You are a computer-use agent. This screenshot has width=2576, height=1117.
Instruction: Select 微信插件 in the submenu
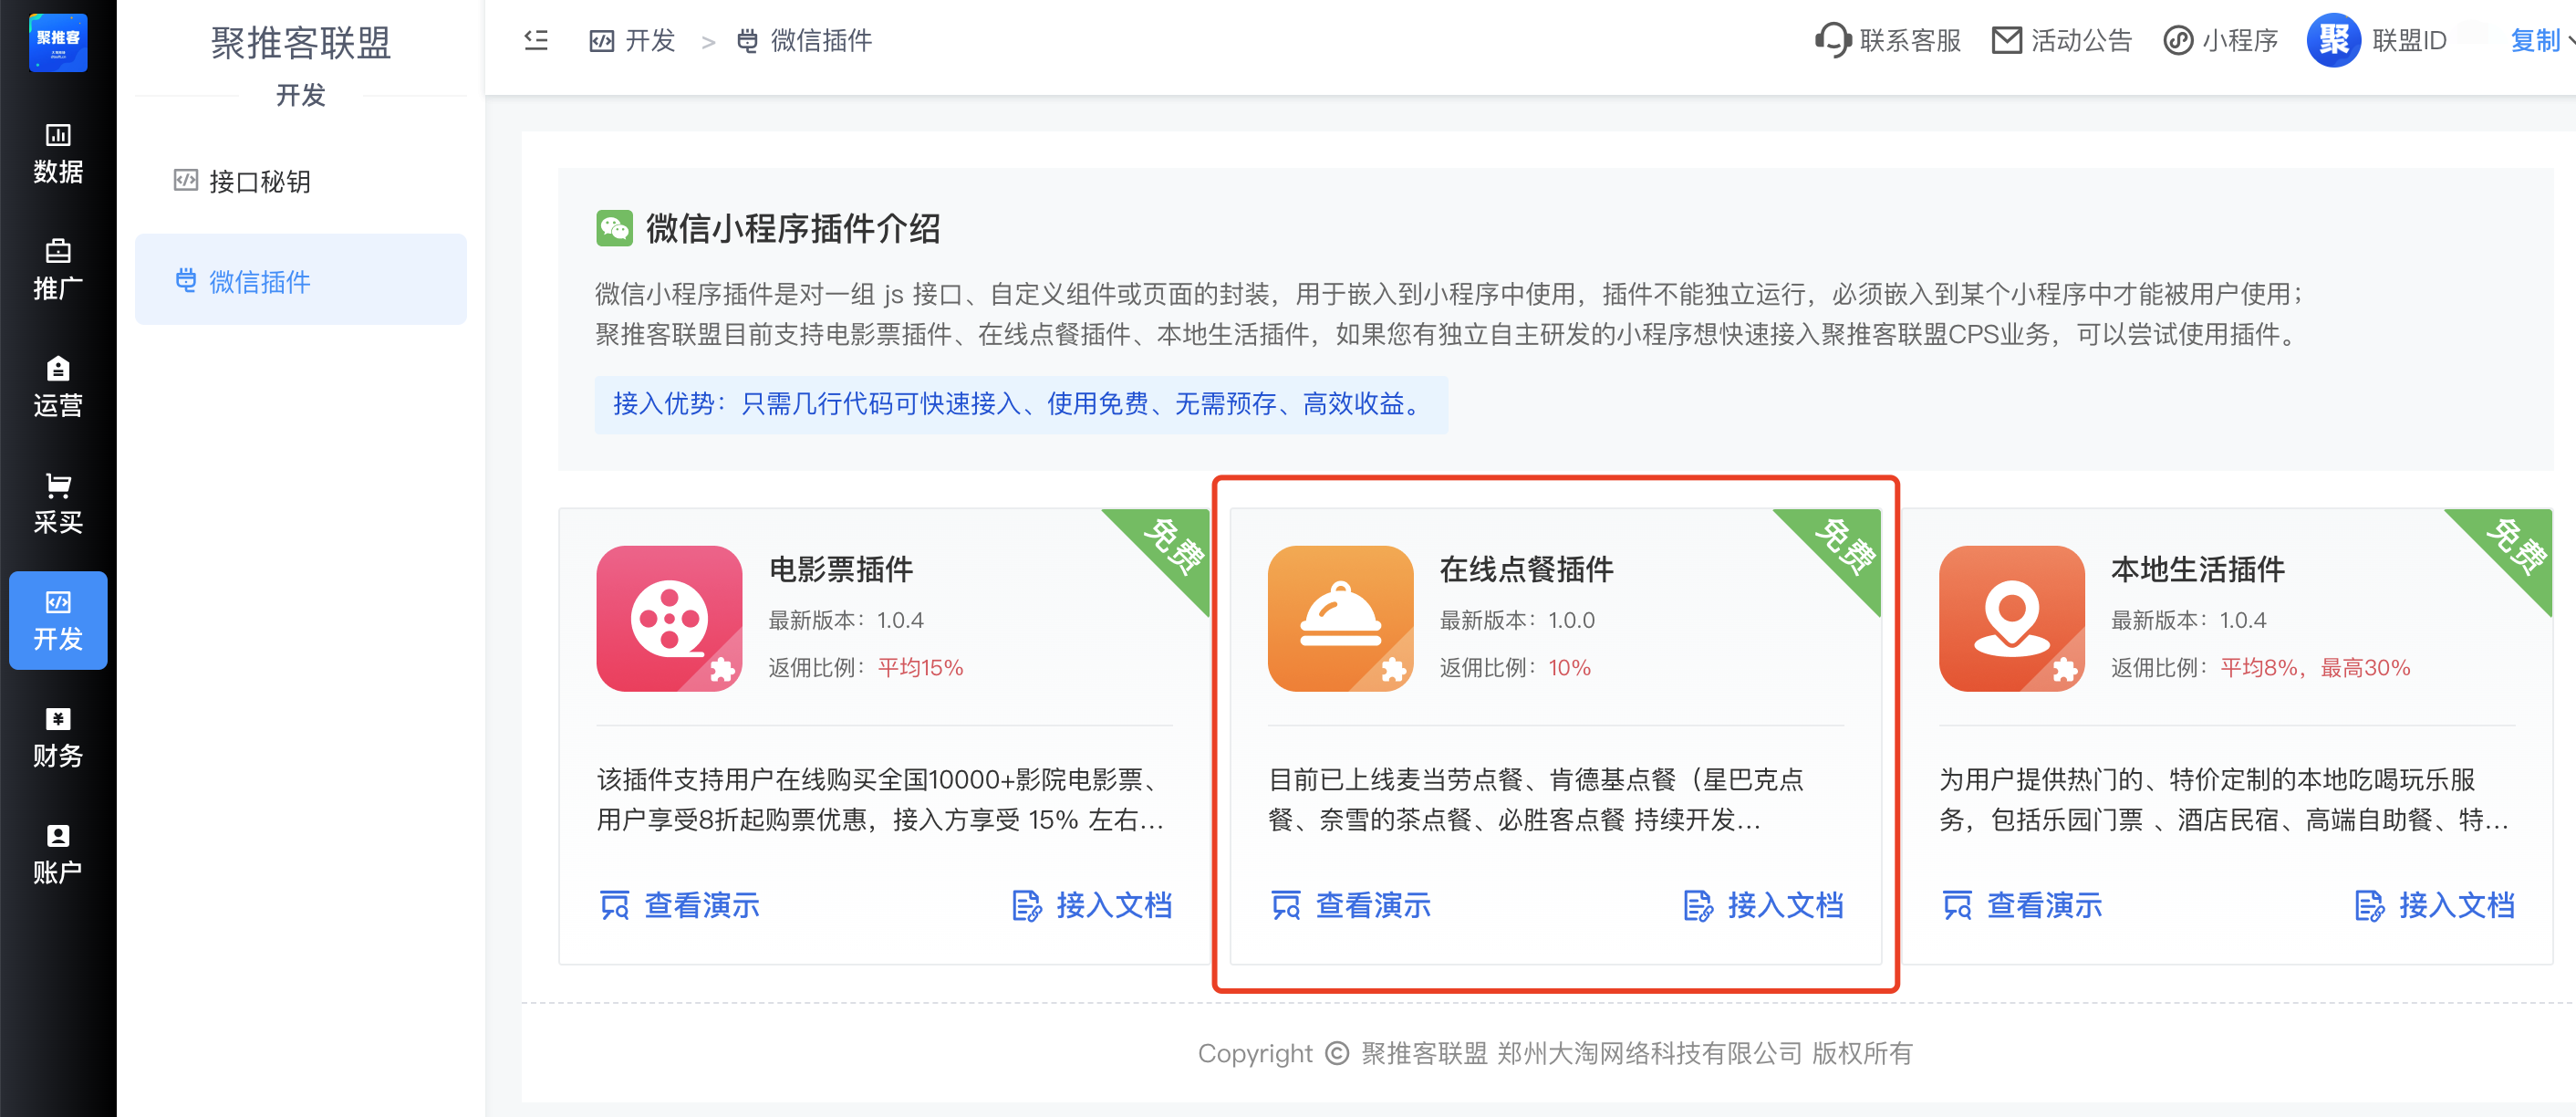point(258,281)
